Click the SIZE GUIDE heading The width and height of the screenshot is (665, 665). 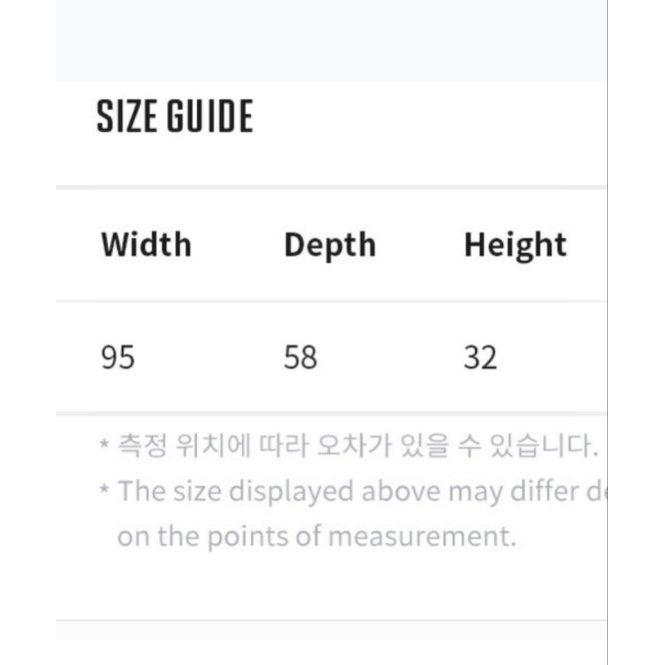tap(175, 117)
